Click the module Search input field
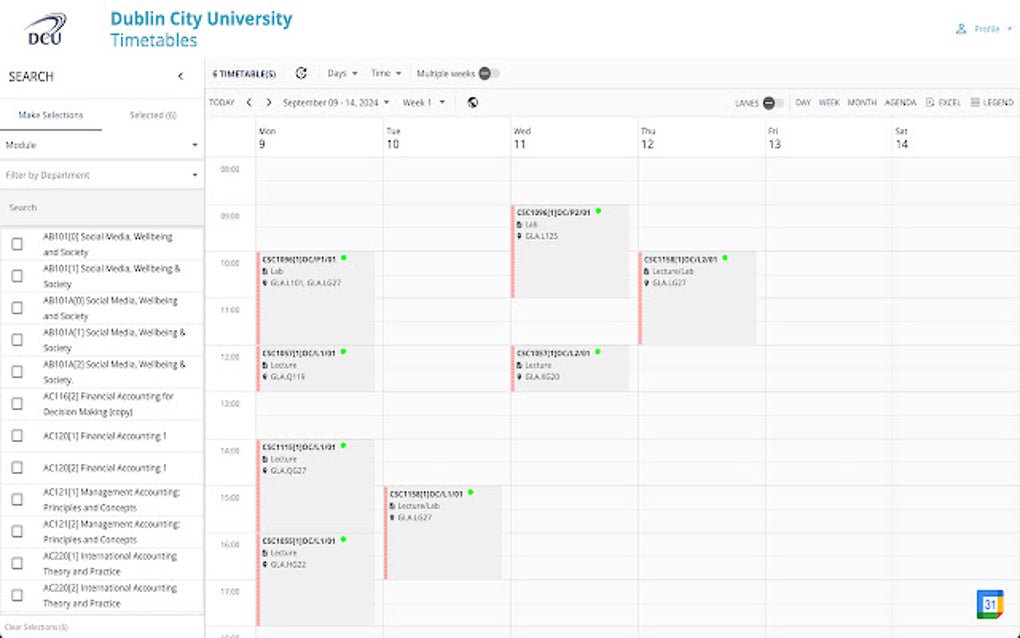 pos(101,207)
